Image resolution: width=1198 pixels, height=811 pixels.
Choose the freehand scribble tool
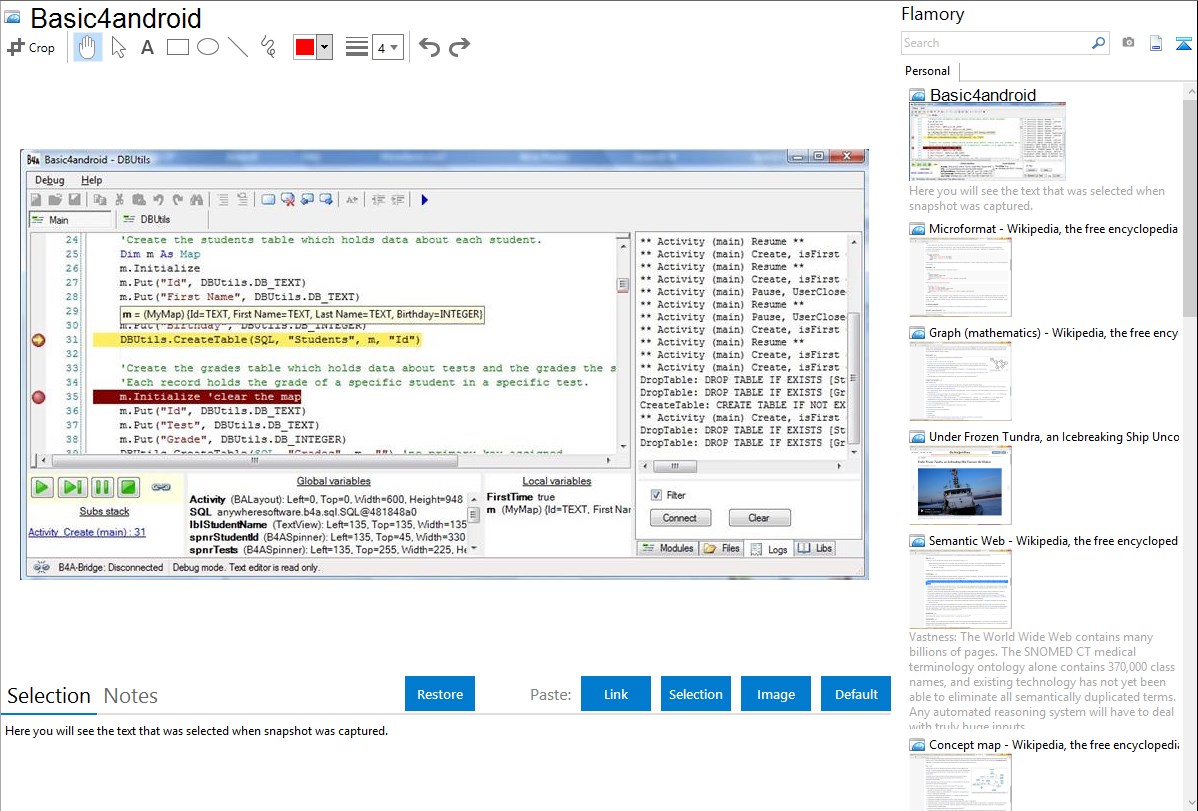coord(268,47)
